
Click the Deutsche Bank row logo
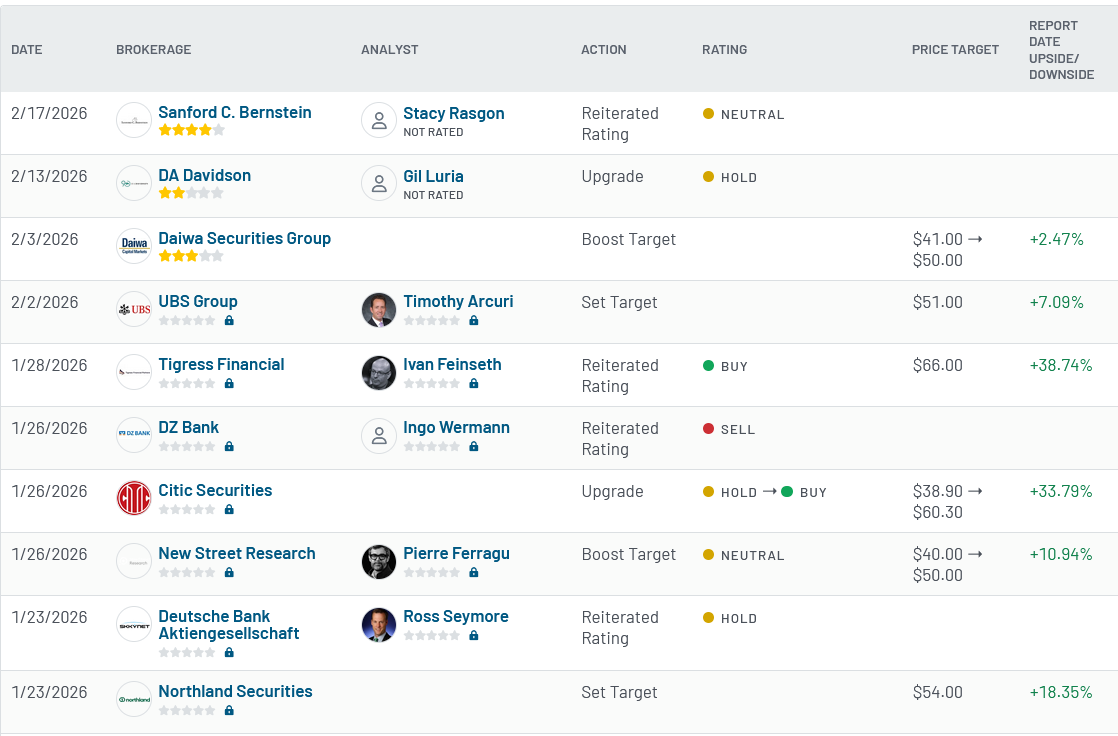pyautogui.click(x=134, y=624)
